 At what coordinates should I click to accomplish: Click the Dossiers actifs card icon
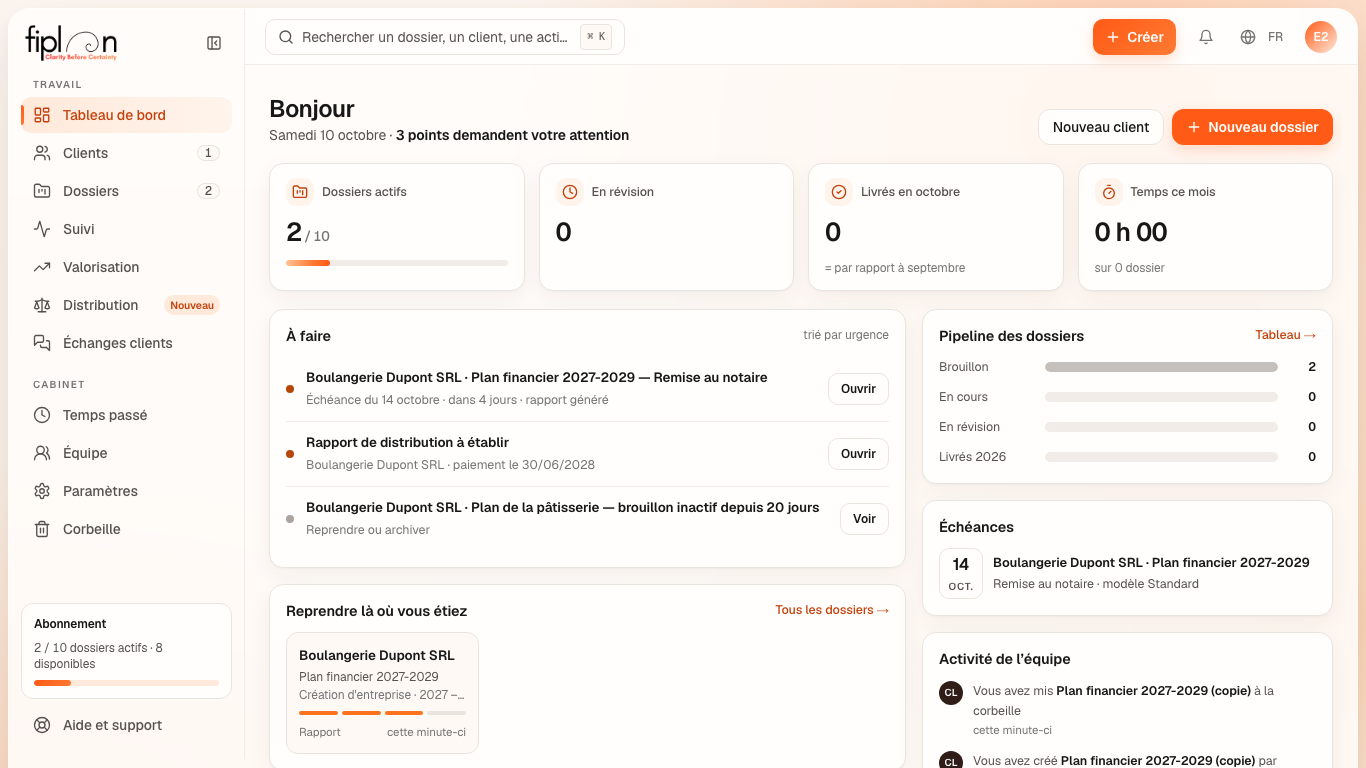(299, 192)
